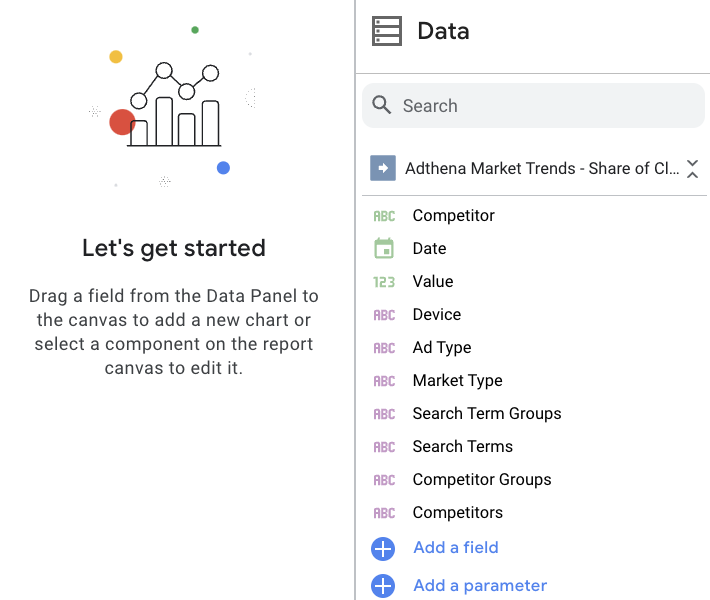Open the Add a field link
The image size is (710, 600).
point(456,547)
